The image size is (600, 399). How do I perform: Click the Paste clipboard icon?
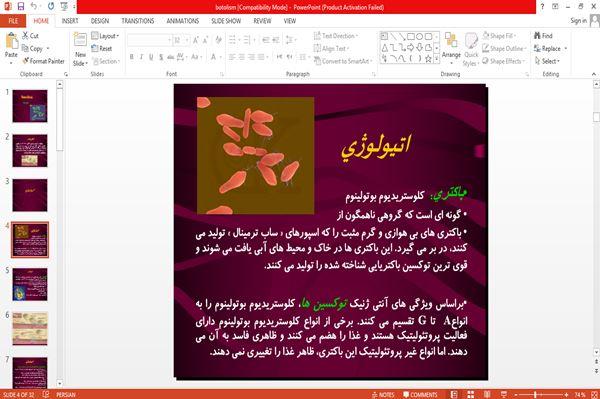[x=11, y=40]
